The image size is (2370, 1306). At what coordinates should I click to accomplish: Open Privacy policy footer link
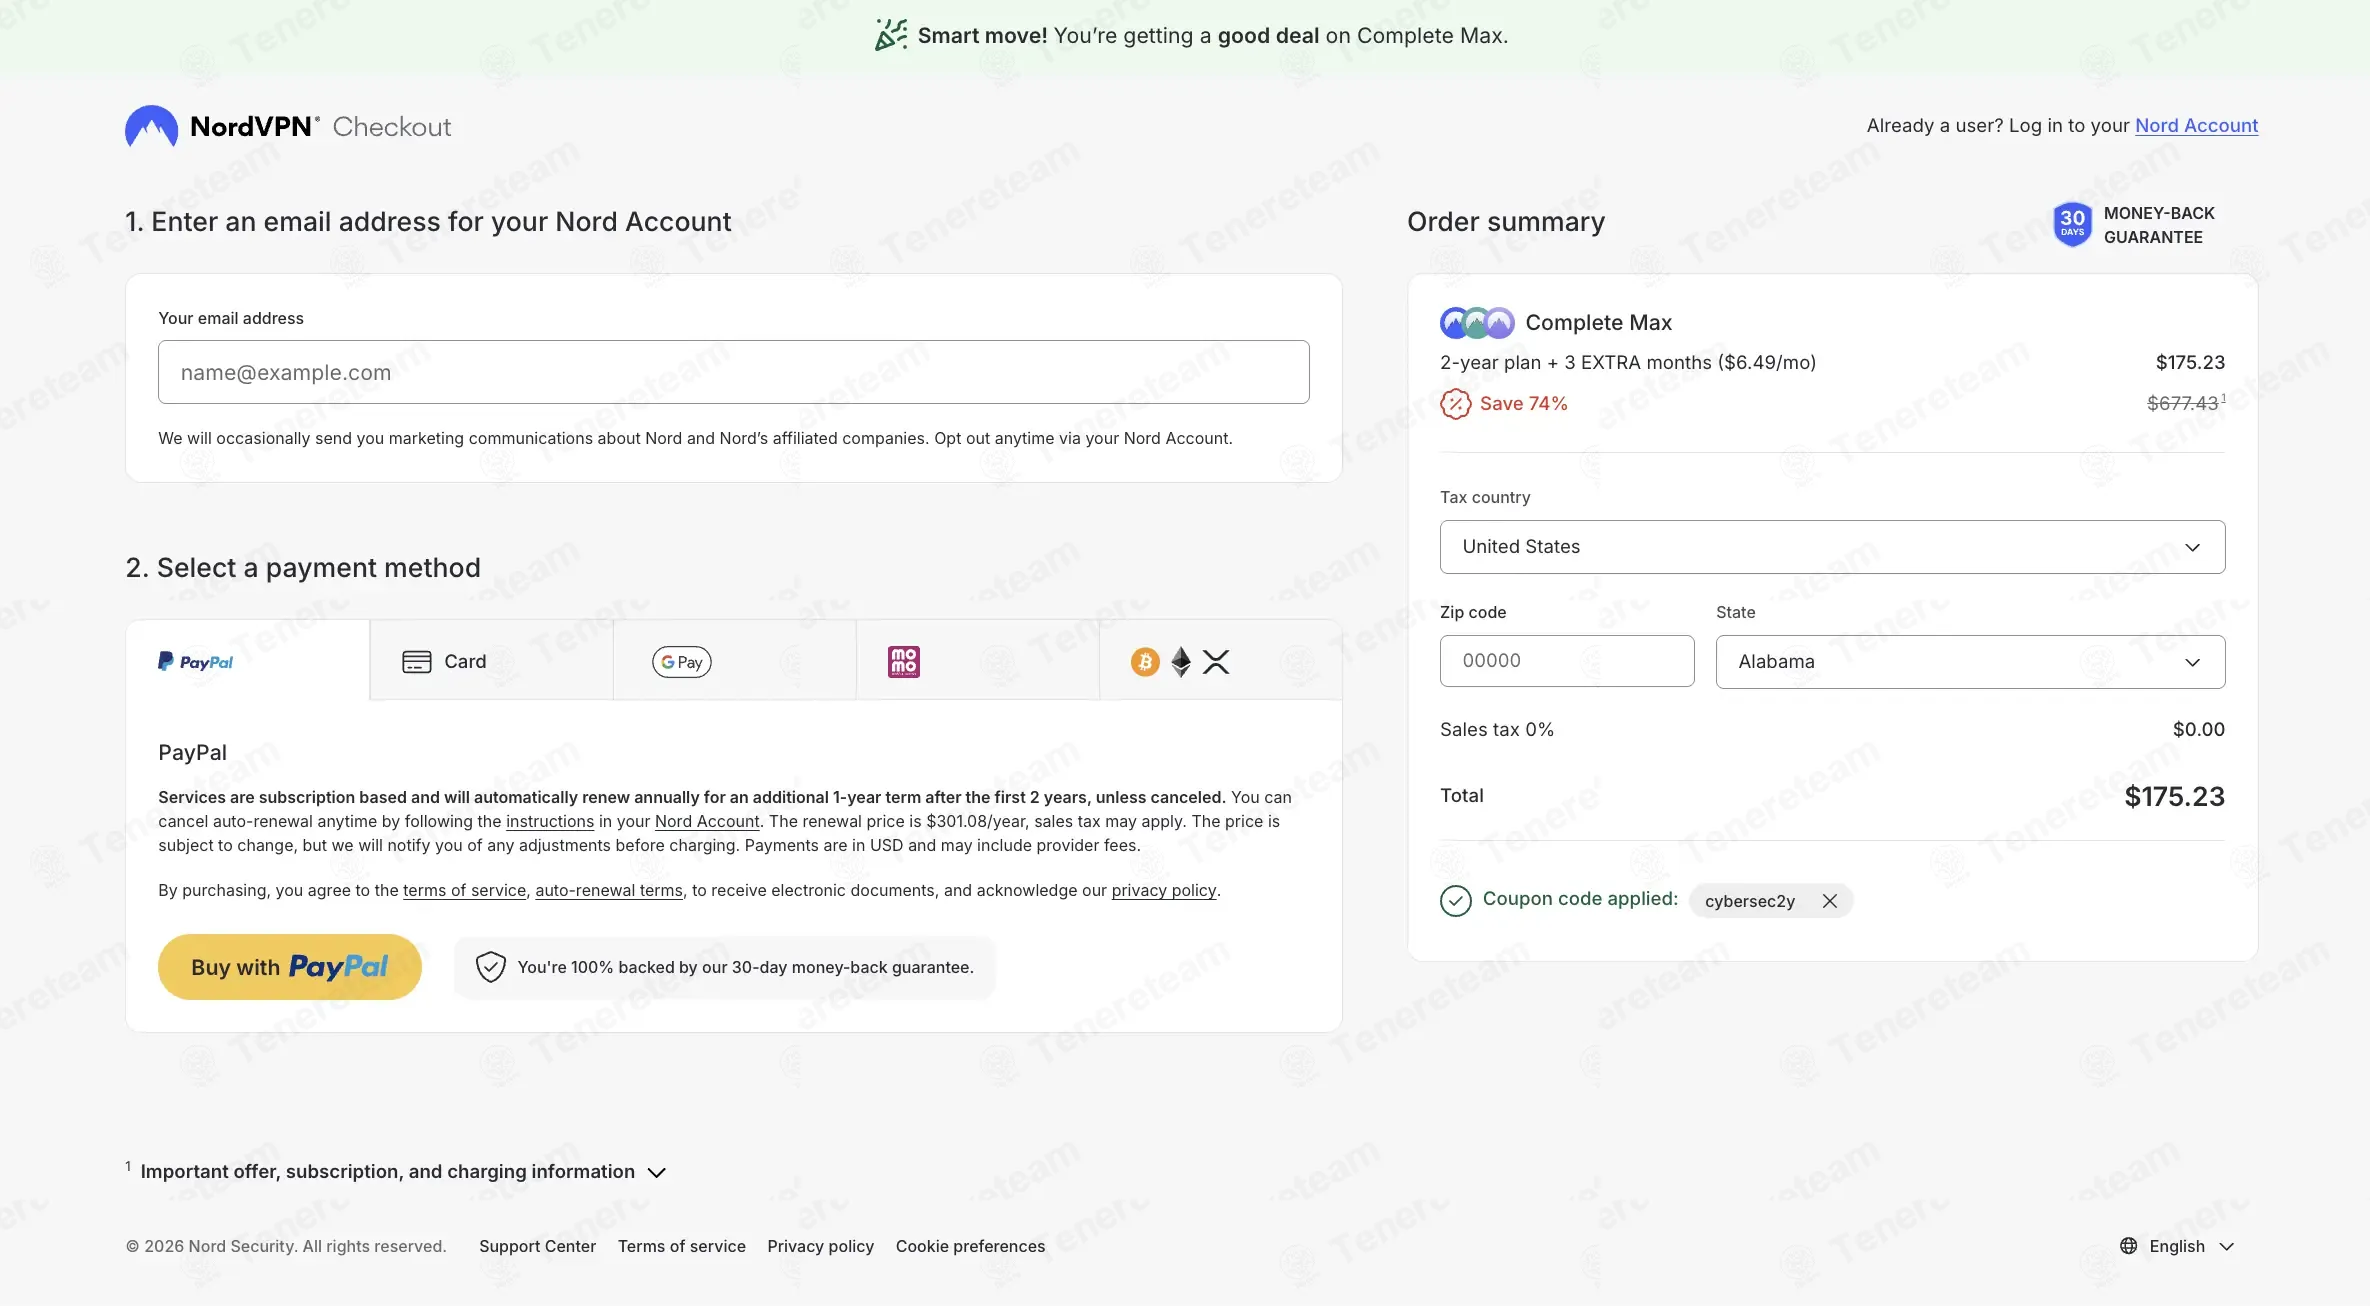[820, 1246]
